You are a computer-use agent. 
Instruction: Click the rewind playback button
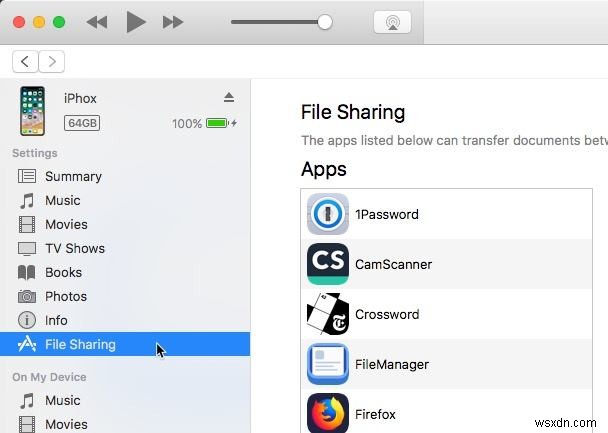coord(97,22)
